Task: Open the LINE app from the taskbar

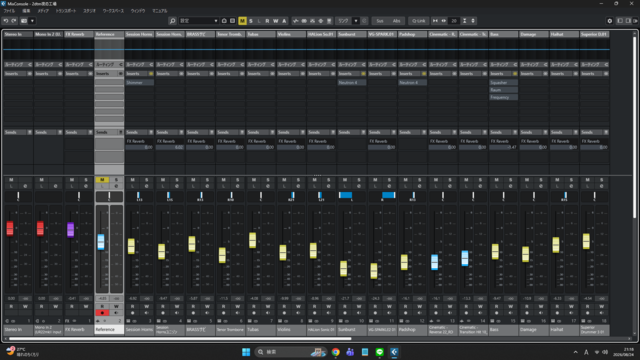Action: (x=380, y=352)
